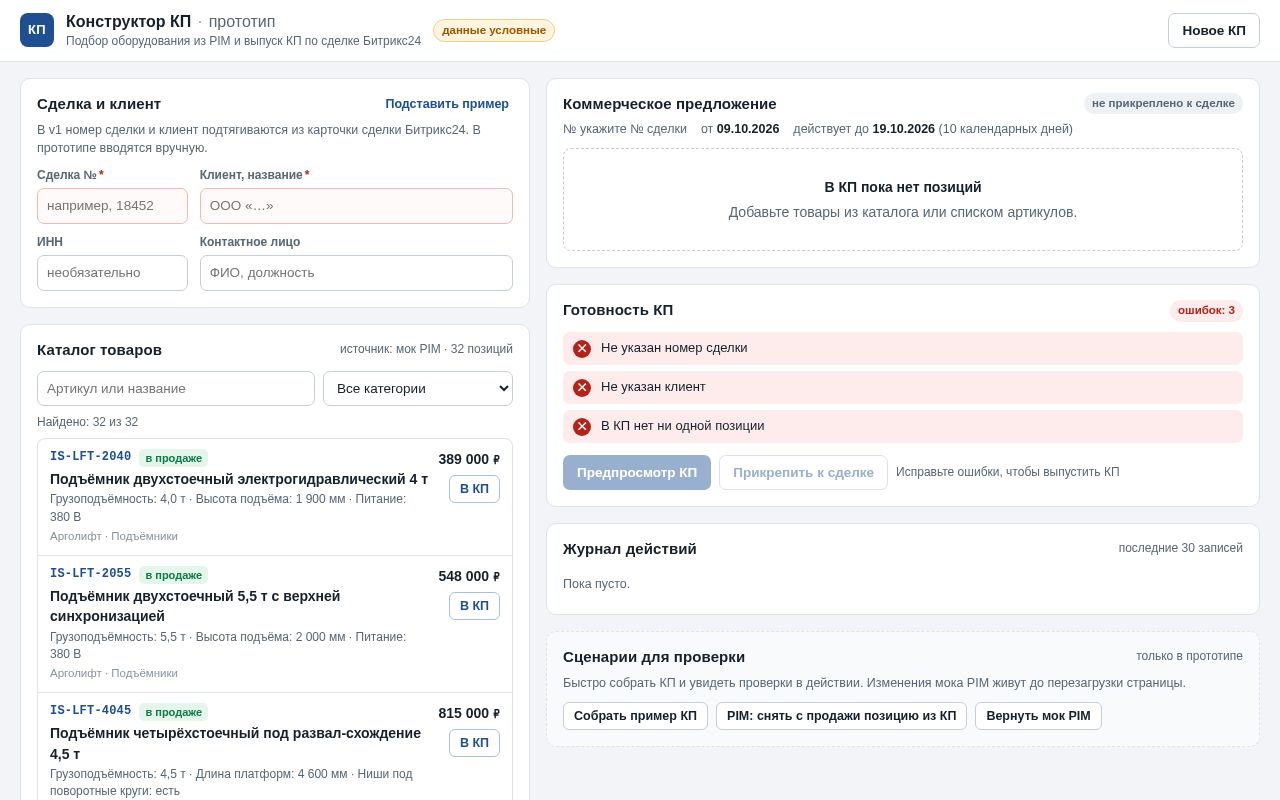Focus the 'Сделка №' input field
Image resolution: width=1280 pixels, height=800 pixels.
pyautogui.click(x=112, y=206)
